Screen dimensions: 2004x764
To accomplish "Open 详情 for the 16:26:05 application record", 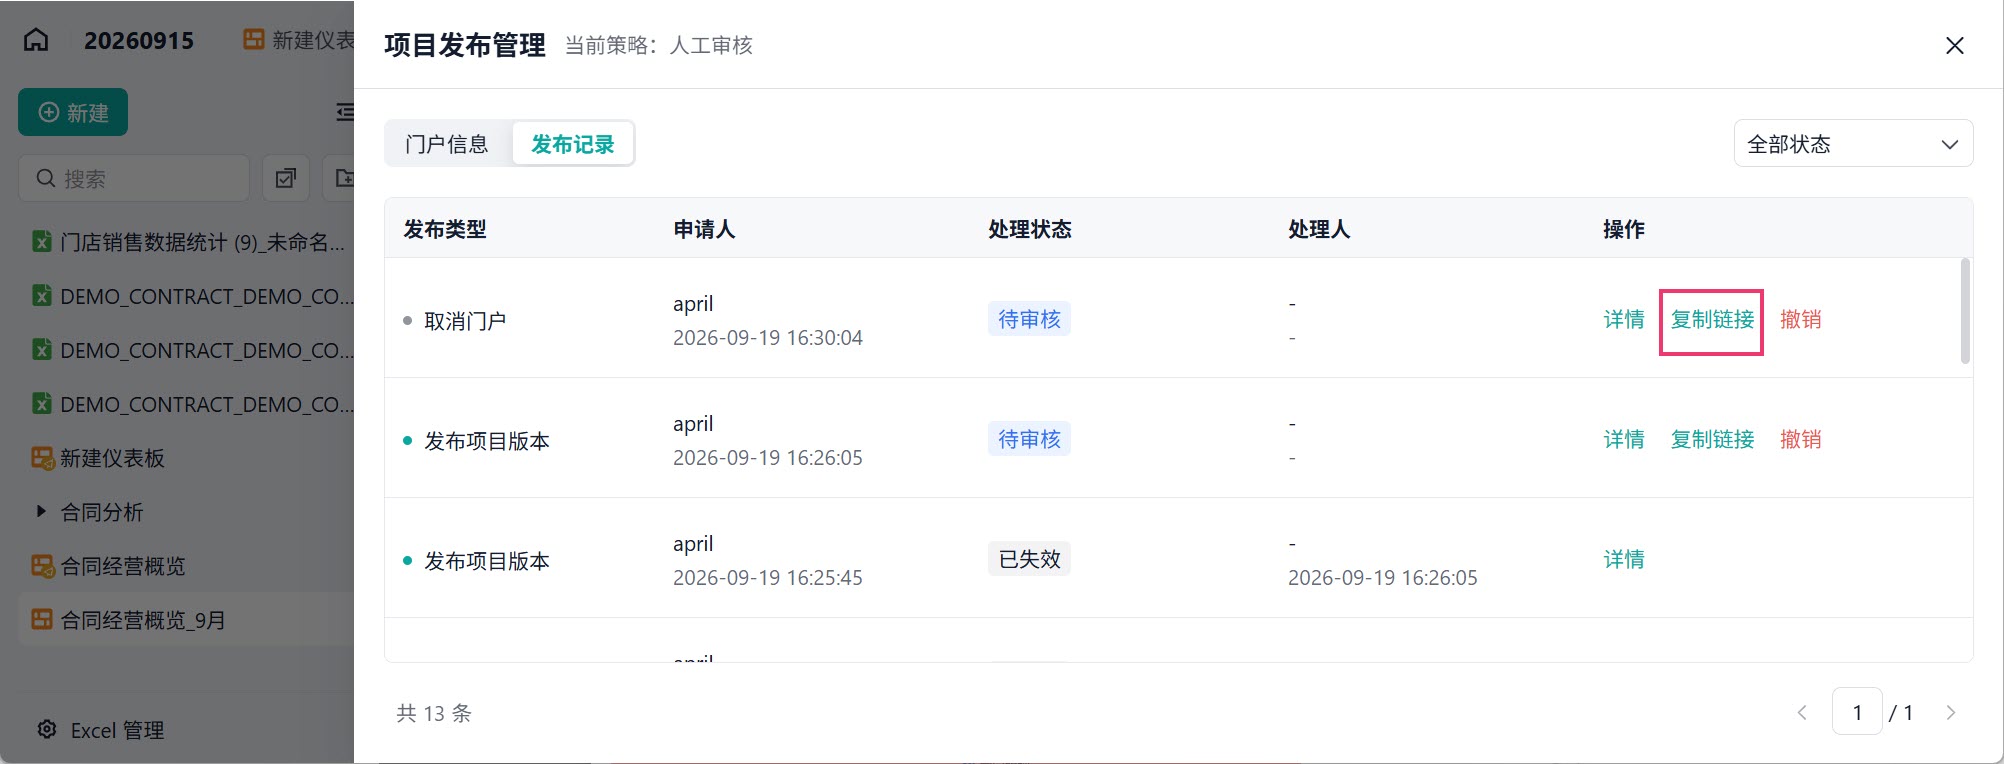I will coord(1624,439).
